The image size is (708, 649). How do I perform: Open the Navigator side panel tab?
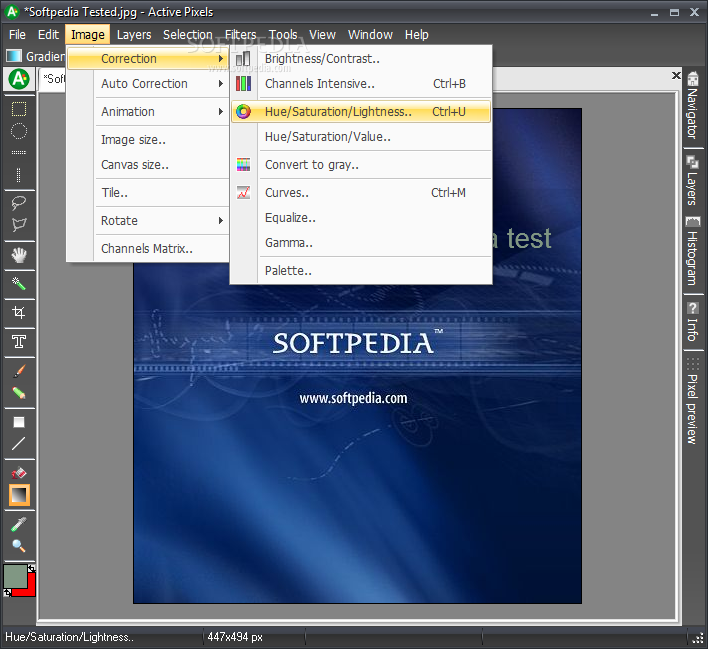tap(693, 106)
